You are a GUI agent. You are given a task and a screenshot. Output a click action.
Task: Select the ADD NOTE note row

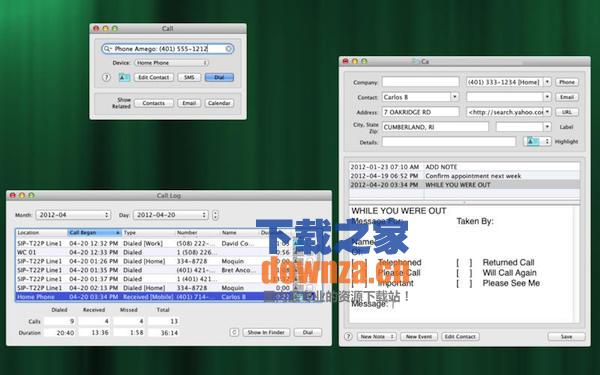464,167
